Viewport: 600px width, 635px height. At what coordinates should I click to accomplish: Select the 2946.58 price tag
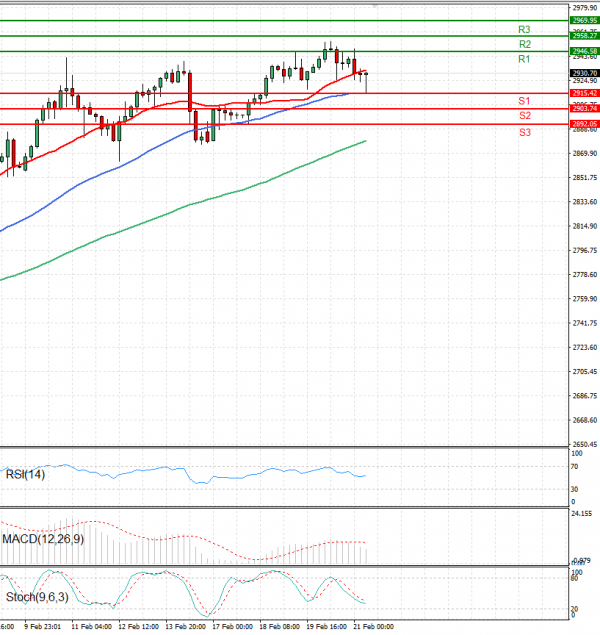[585, 51]
